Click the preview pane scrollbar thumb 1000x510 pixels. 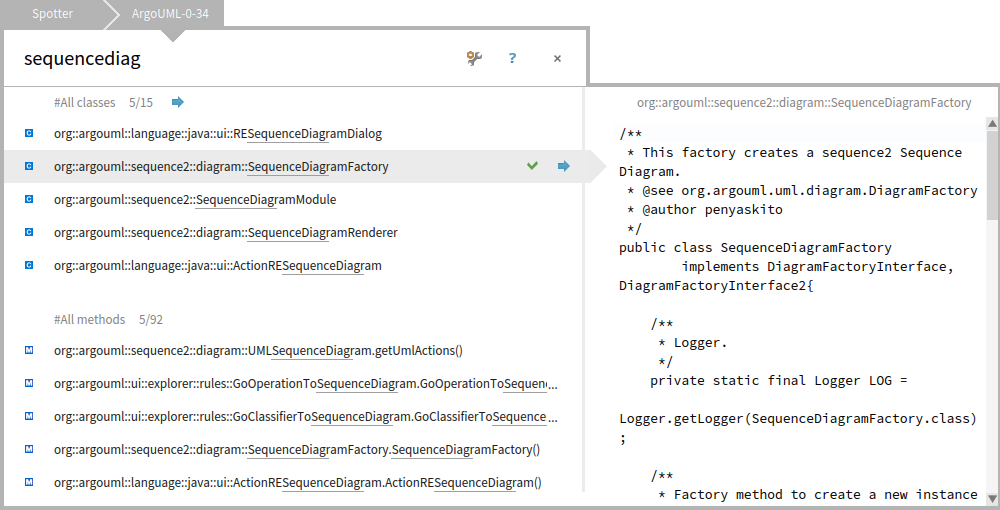(x=992, y=175)
